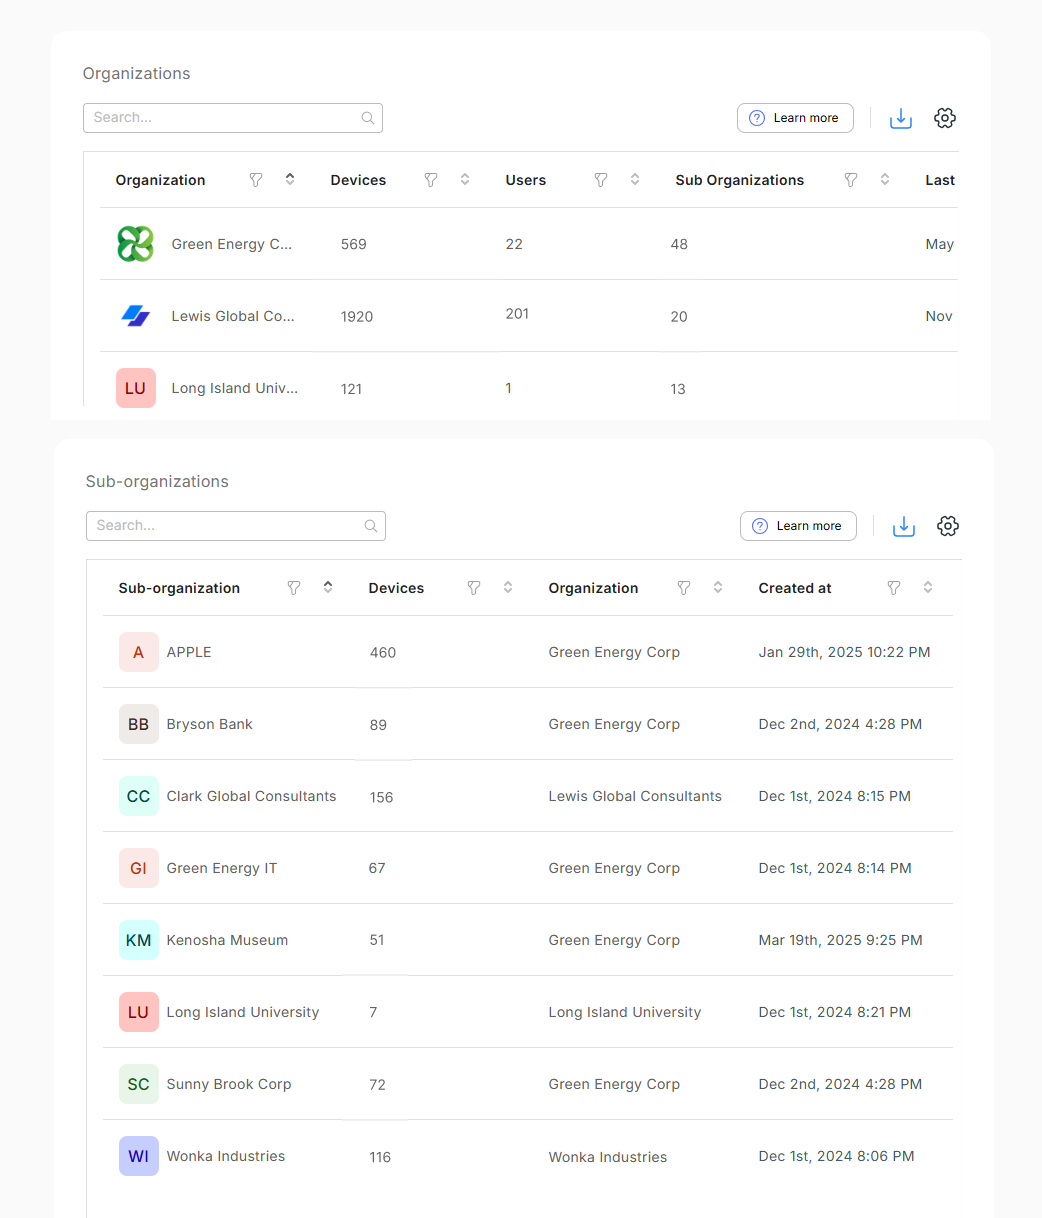
Task: Filter the Sub Organizations column
Action: point(851,180)
